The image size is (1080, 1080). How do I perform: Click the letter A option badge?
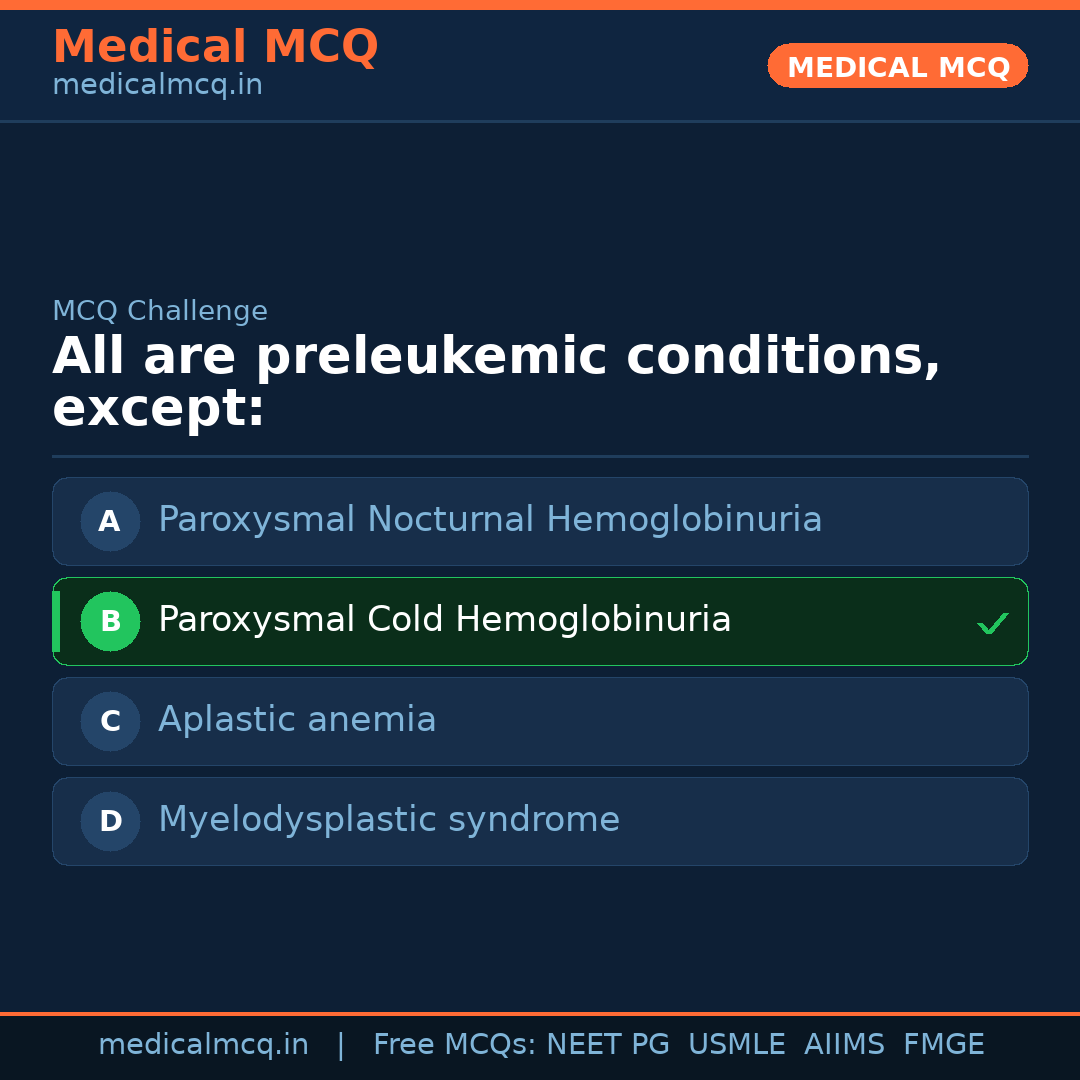[x=110, y=521]
